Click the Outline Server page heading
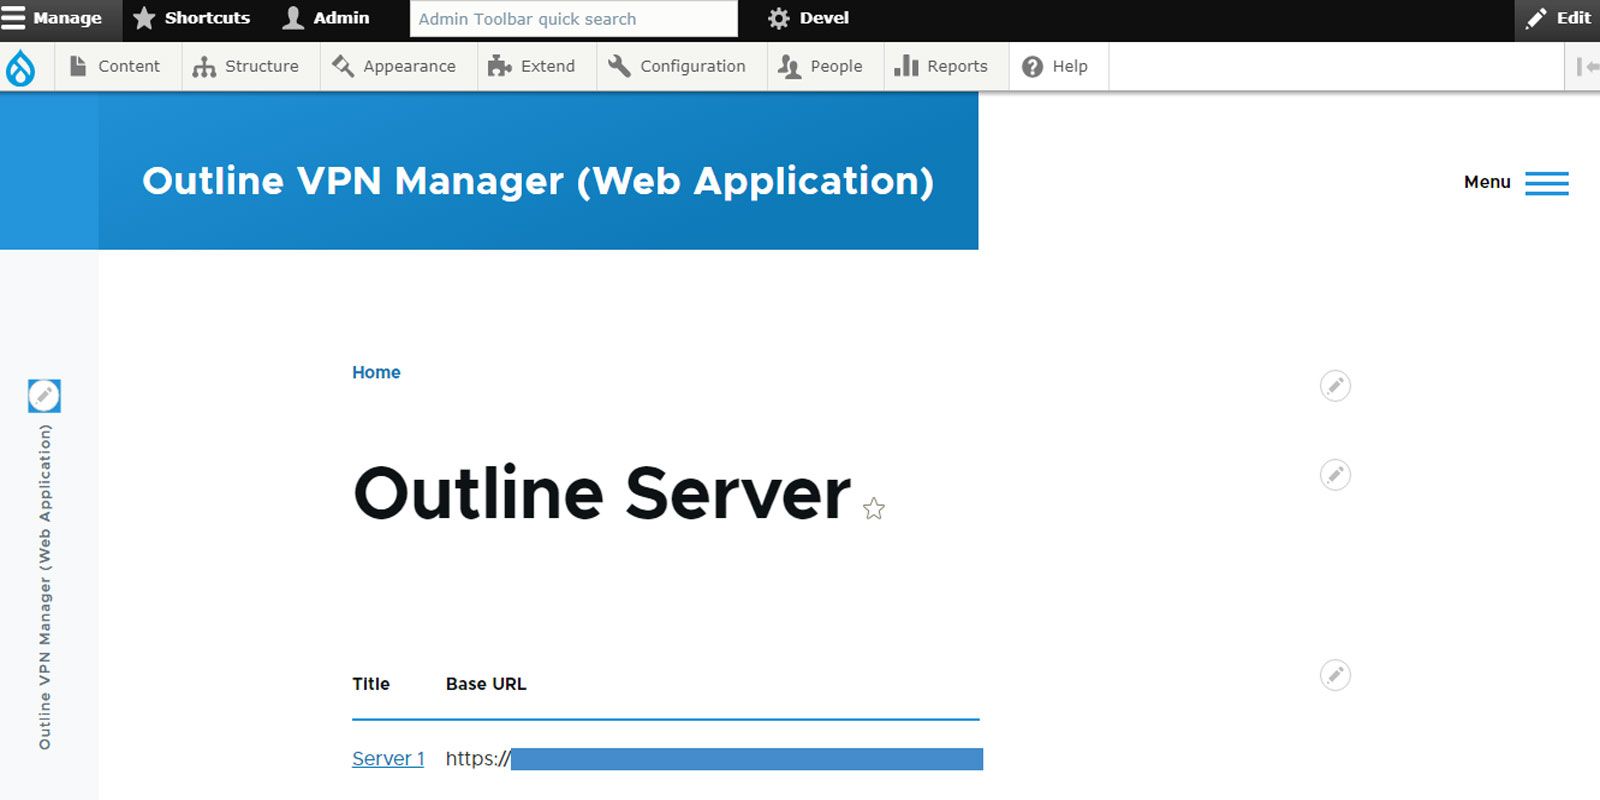The height and width of the screenshot is (800, 1600). coord(602,493)
